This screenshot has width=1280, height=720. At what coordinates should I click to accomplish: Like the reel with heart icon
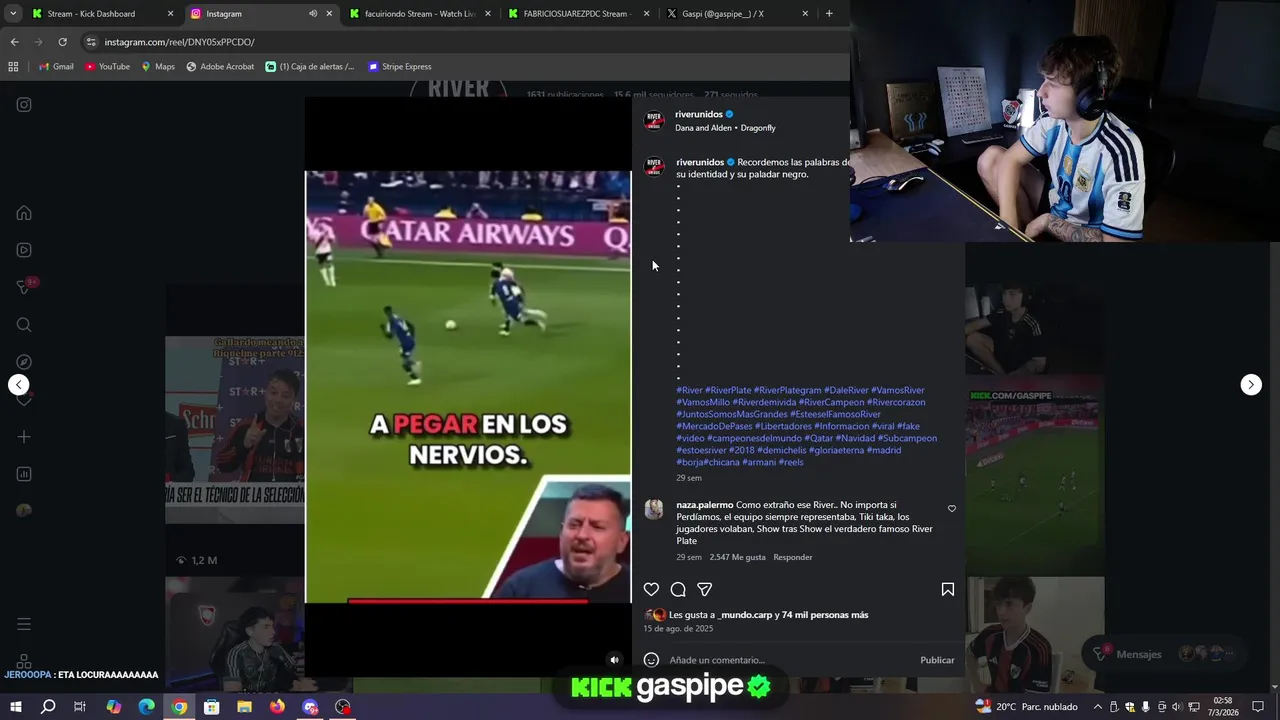tap(651, 590)
